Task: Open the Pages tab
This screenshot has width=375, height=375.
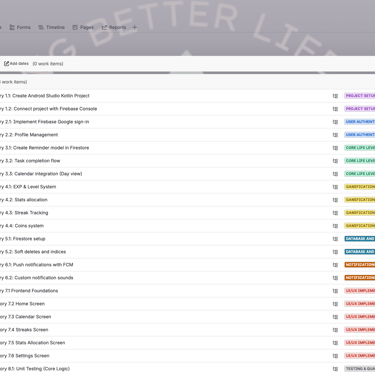Action: pos(83,27)
